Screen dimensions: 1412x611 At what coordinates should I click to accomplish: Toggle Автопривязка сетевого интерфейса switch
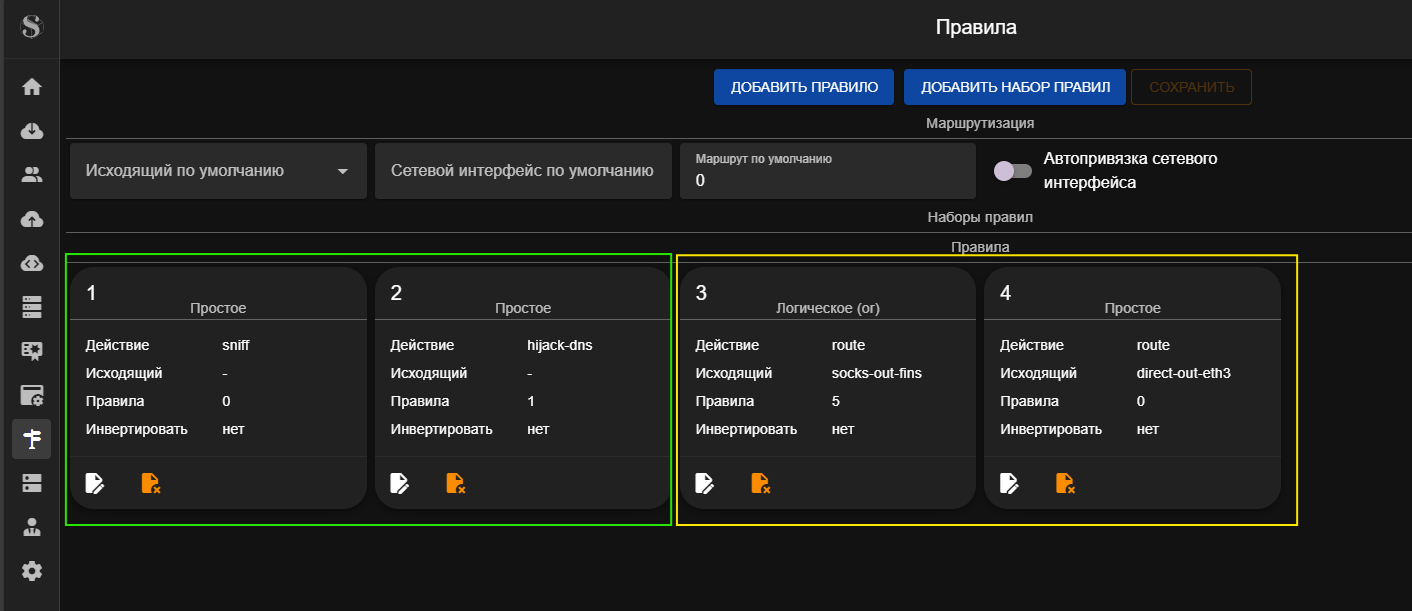click(1012, 171)
